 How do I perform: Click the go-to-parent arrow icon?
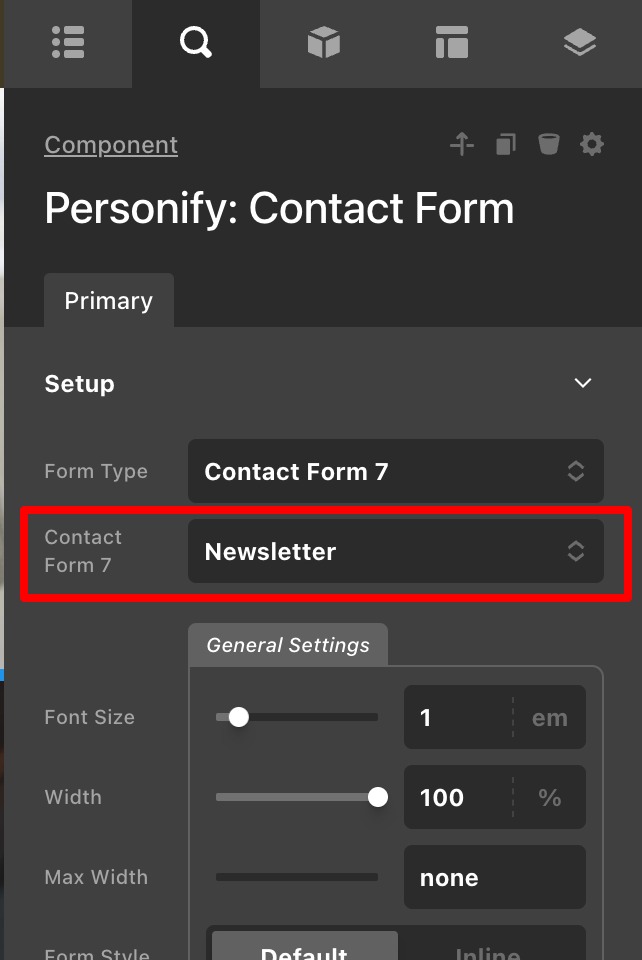point(462,144)
